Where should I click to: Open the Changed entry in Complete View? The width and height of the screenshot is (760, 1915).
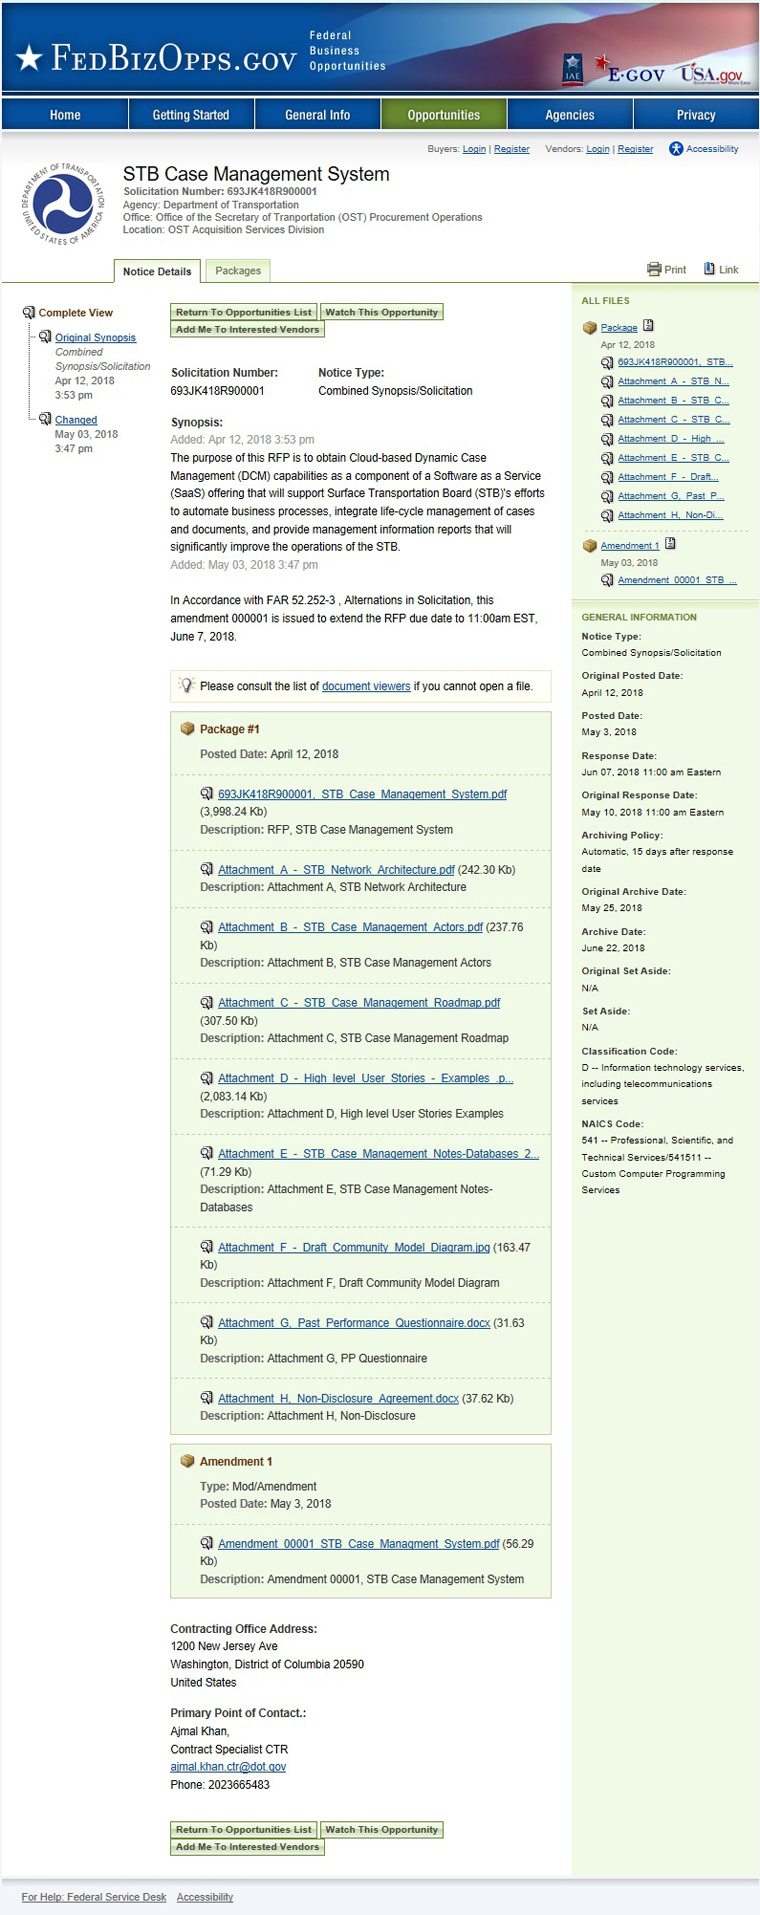point(76,420)
